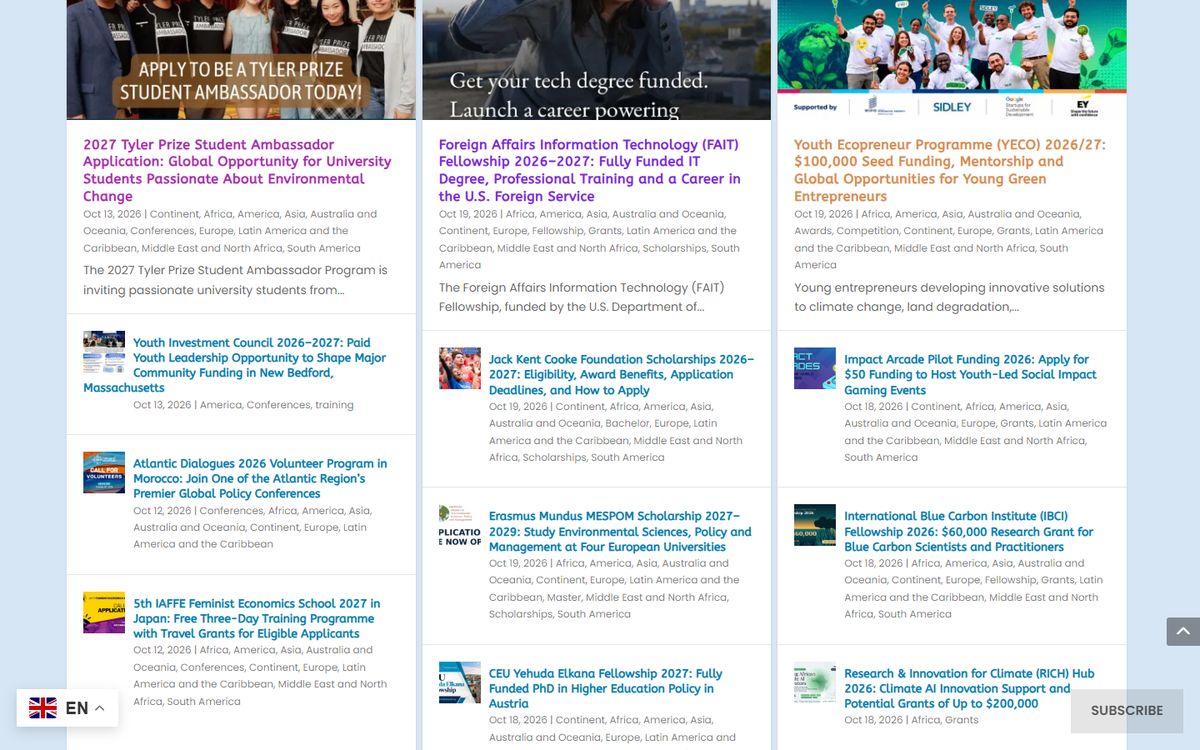Click training category under Youth Investment Council
Viewport: 1200px width, 750px height.
coord(334,405)
